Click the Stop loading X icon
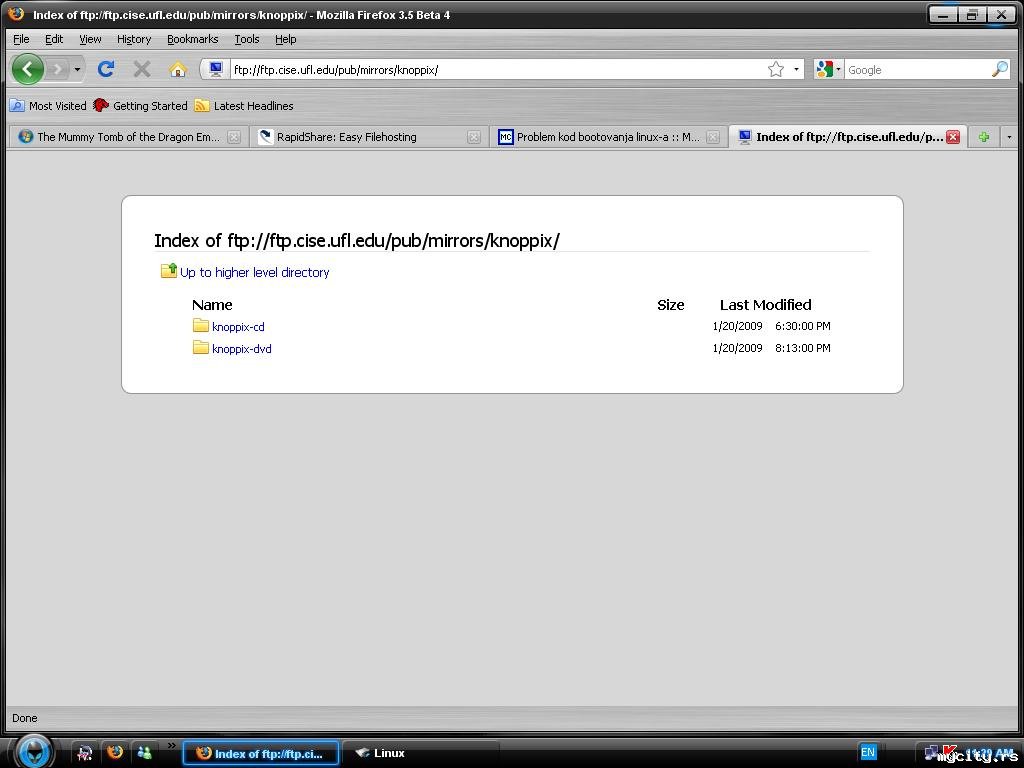 pos(142,69)
